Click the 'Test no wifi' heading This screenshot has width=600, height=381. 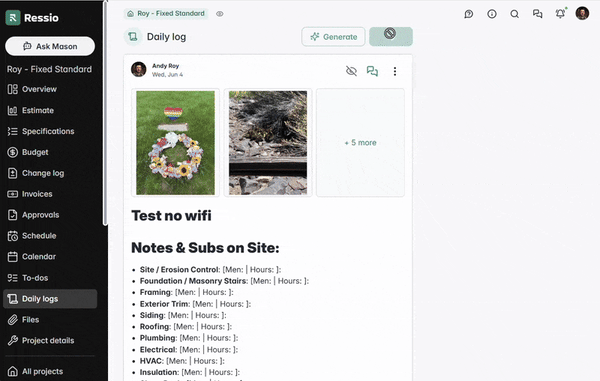[171, 216]
